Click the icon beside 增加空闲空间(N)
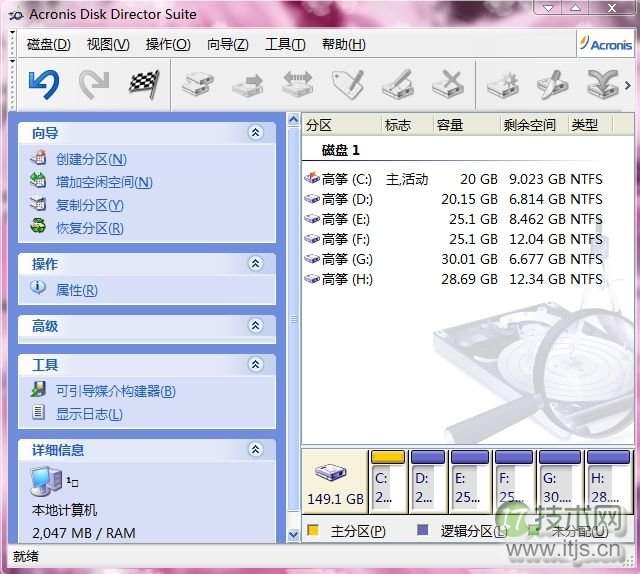The width and height of the screenshot is (640, 574). (38, 180)
